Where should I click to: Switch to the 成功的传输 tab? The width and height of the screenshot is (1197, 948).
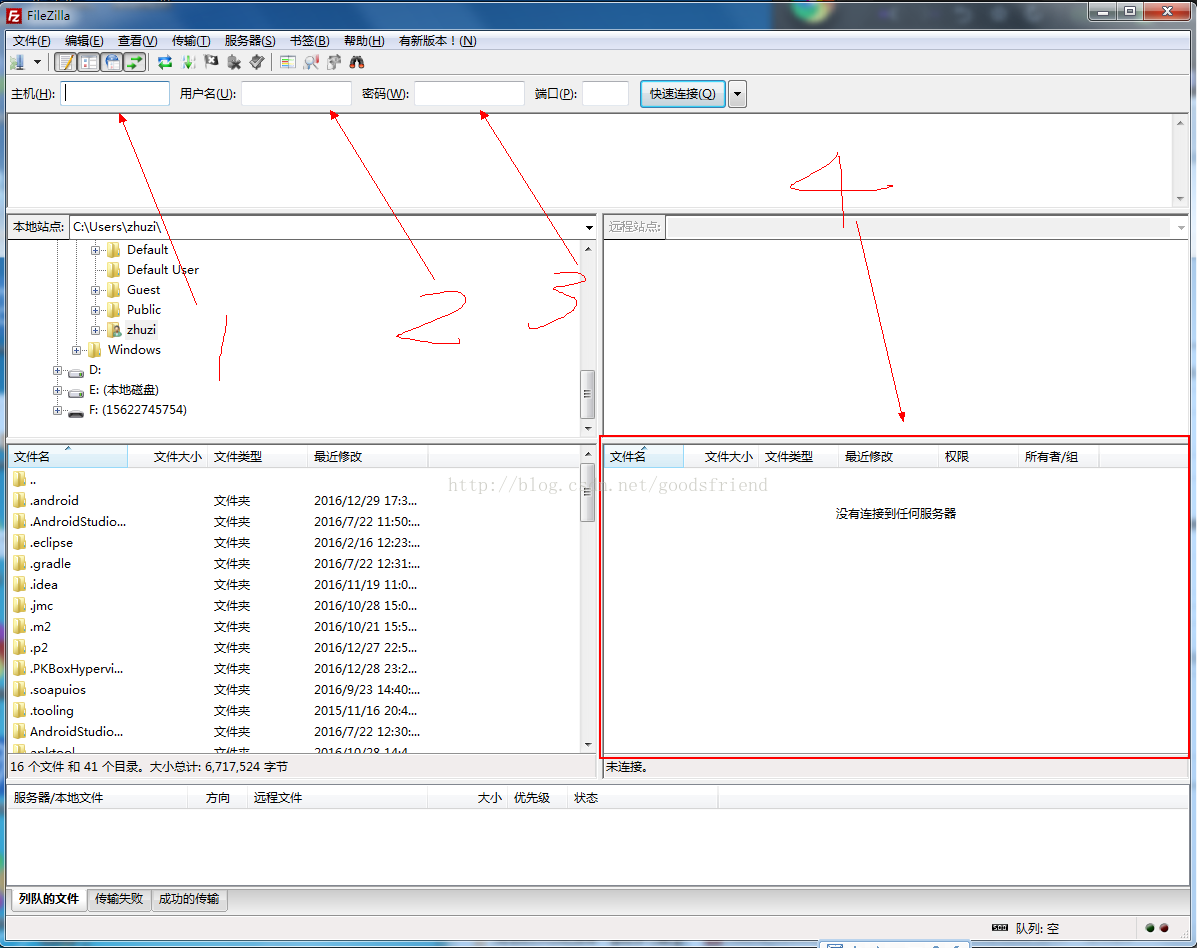pos(189,899)
